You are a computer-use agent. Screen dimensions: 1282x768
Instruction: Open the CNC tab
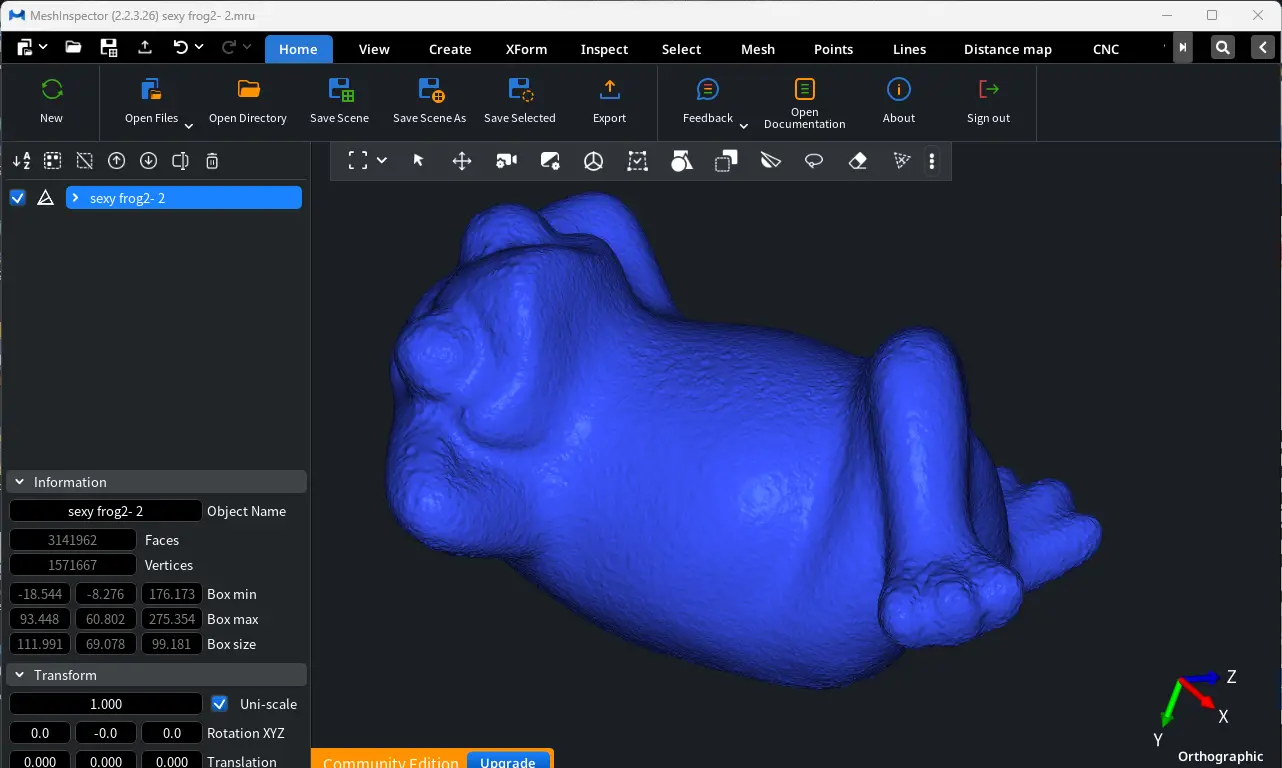pos(1106,49)
